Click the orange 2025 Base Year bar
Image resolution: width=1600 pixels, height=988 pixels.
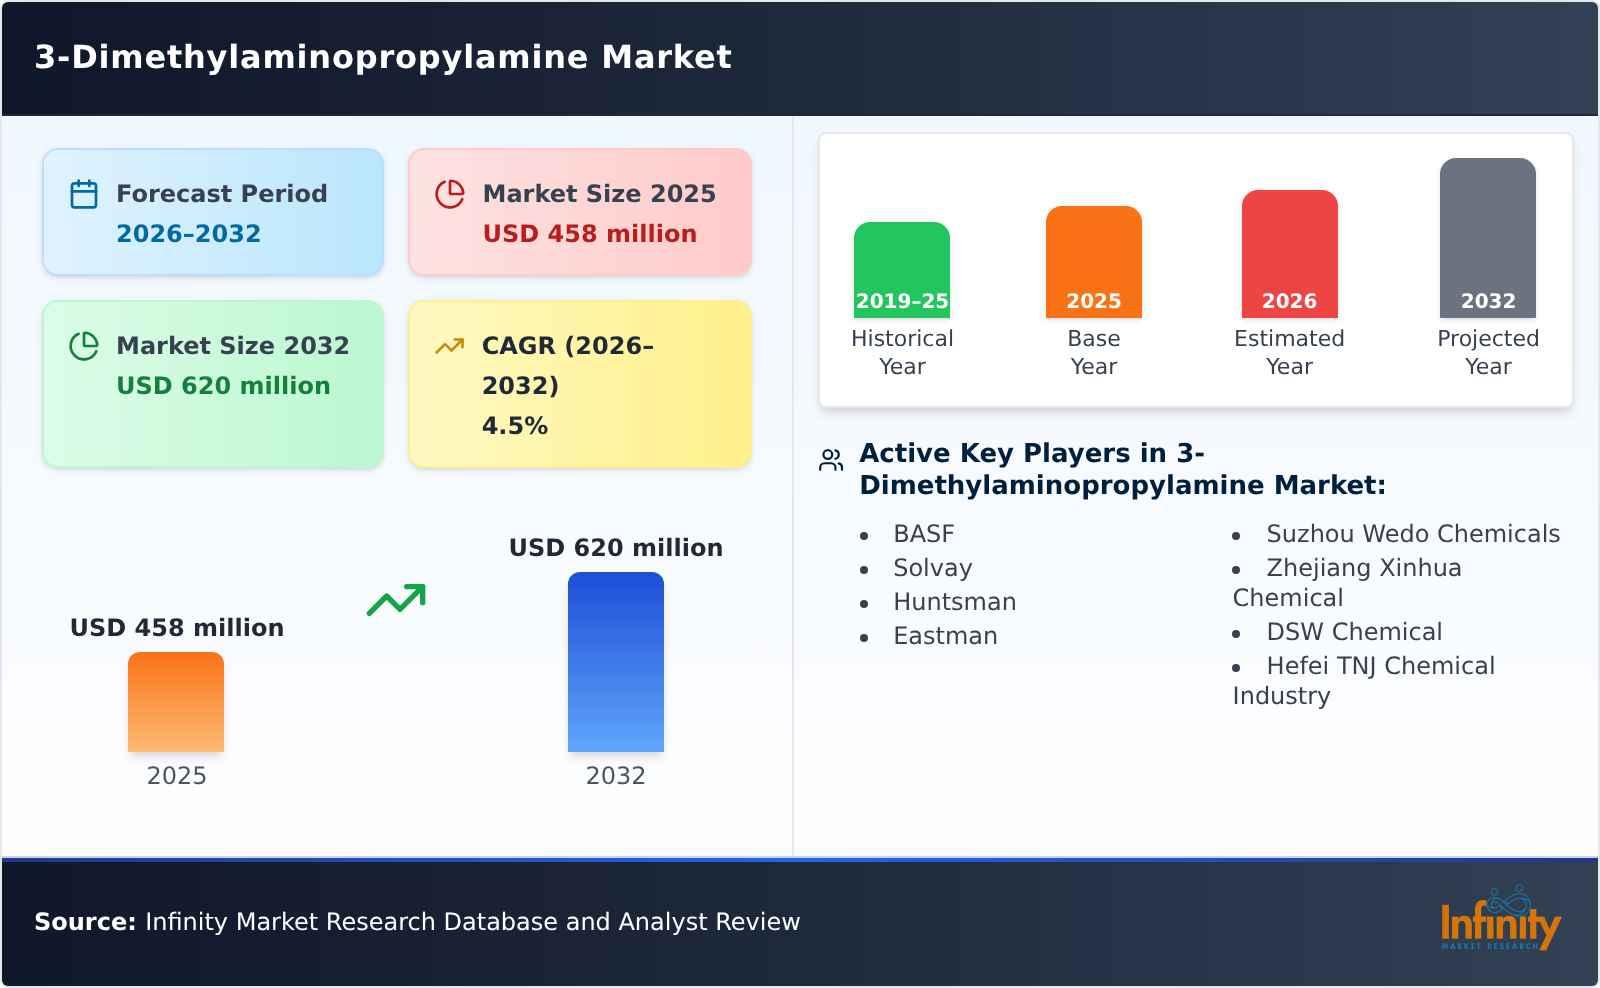[x=1093, y=260]
